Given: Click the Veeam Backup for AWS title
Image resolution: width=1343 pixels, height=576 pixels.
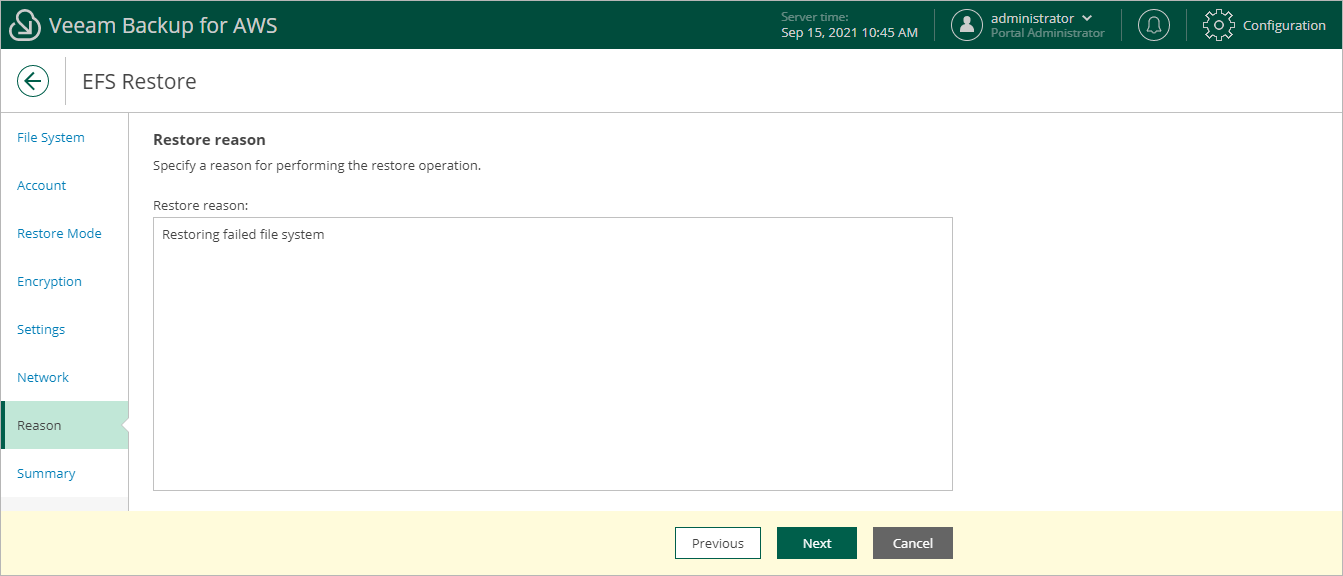Looking at the screenshot, I should (x=163, y=25).
